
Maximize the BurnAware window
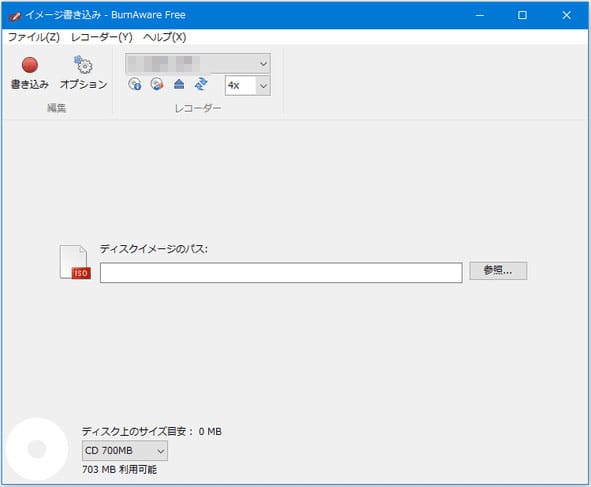[522, 15]
